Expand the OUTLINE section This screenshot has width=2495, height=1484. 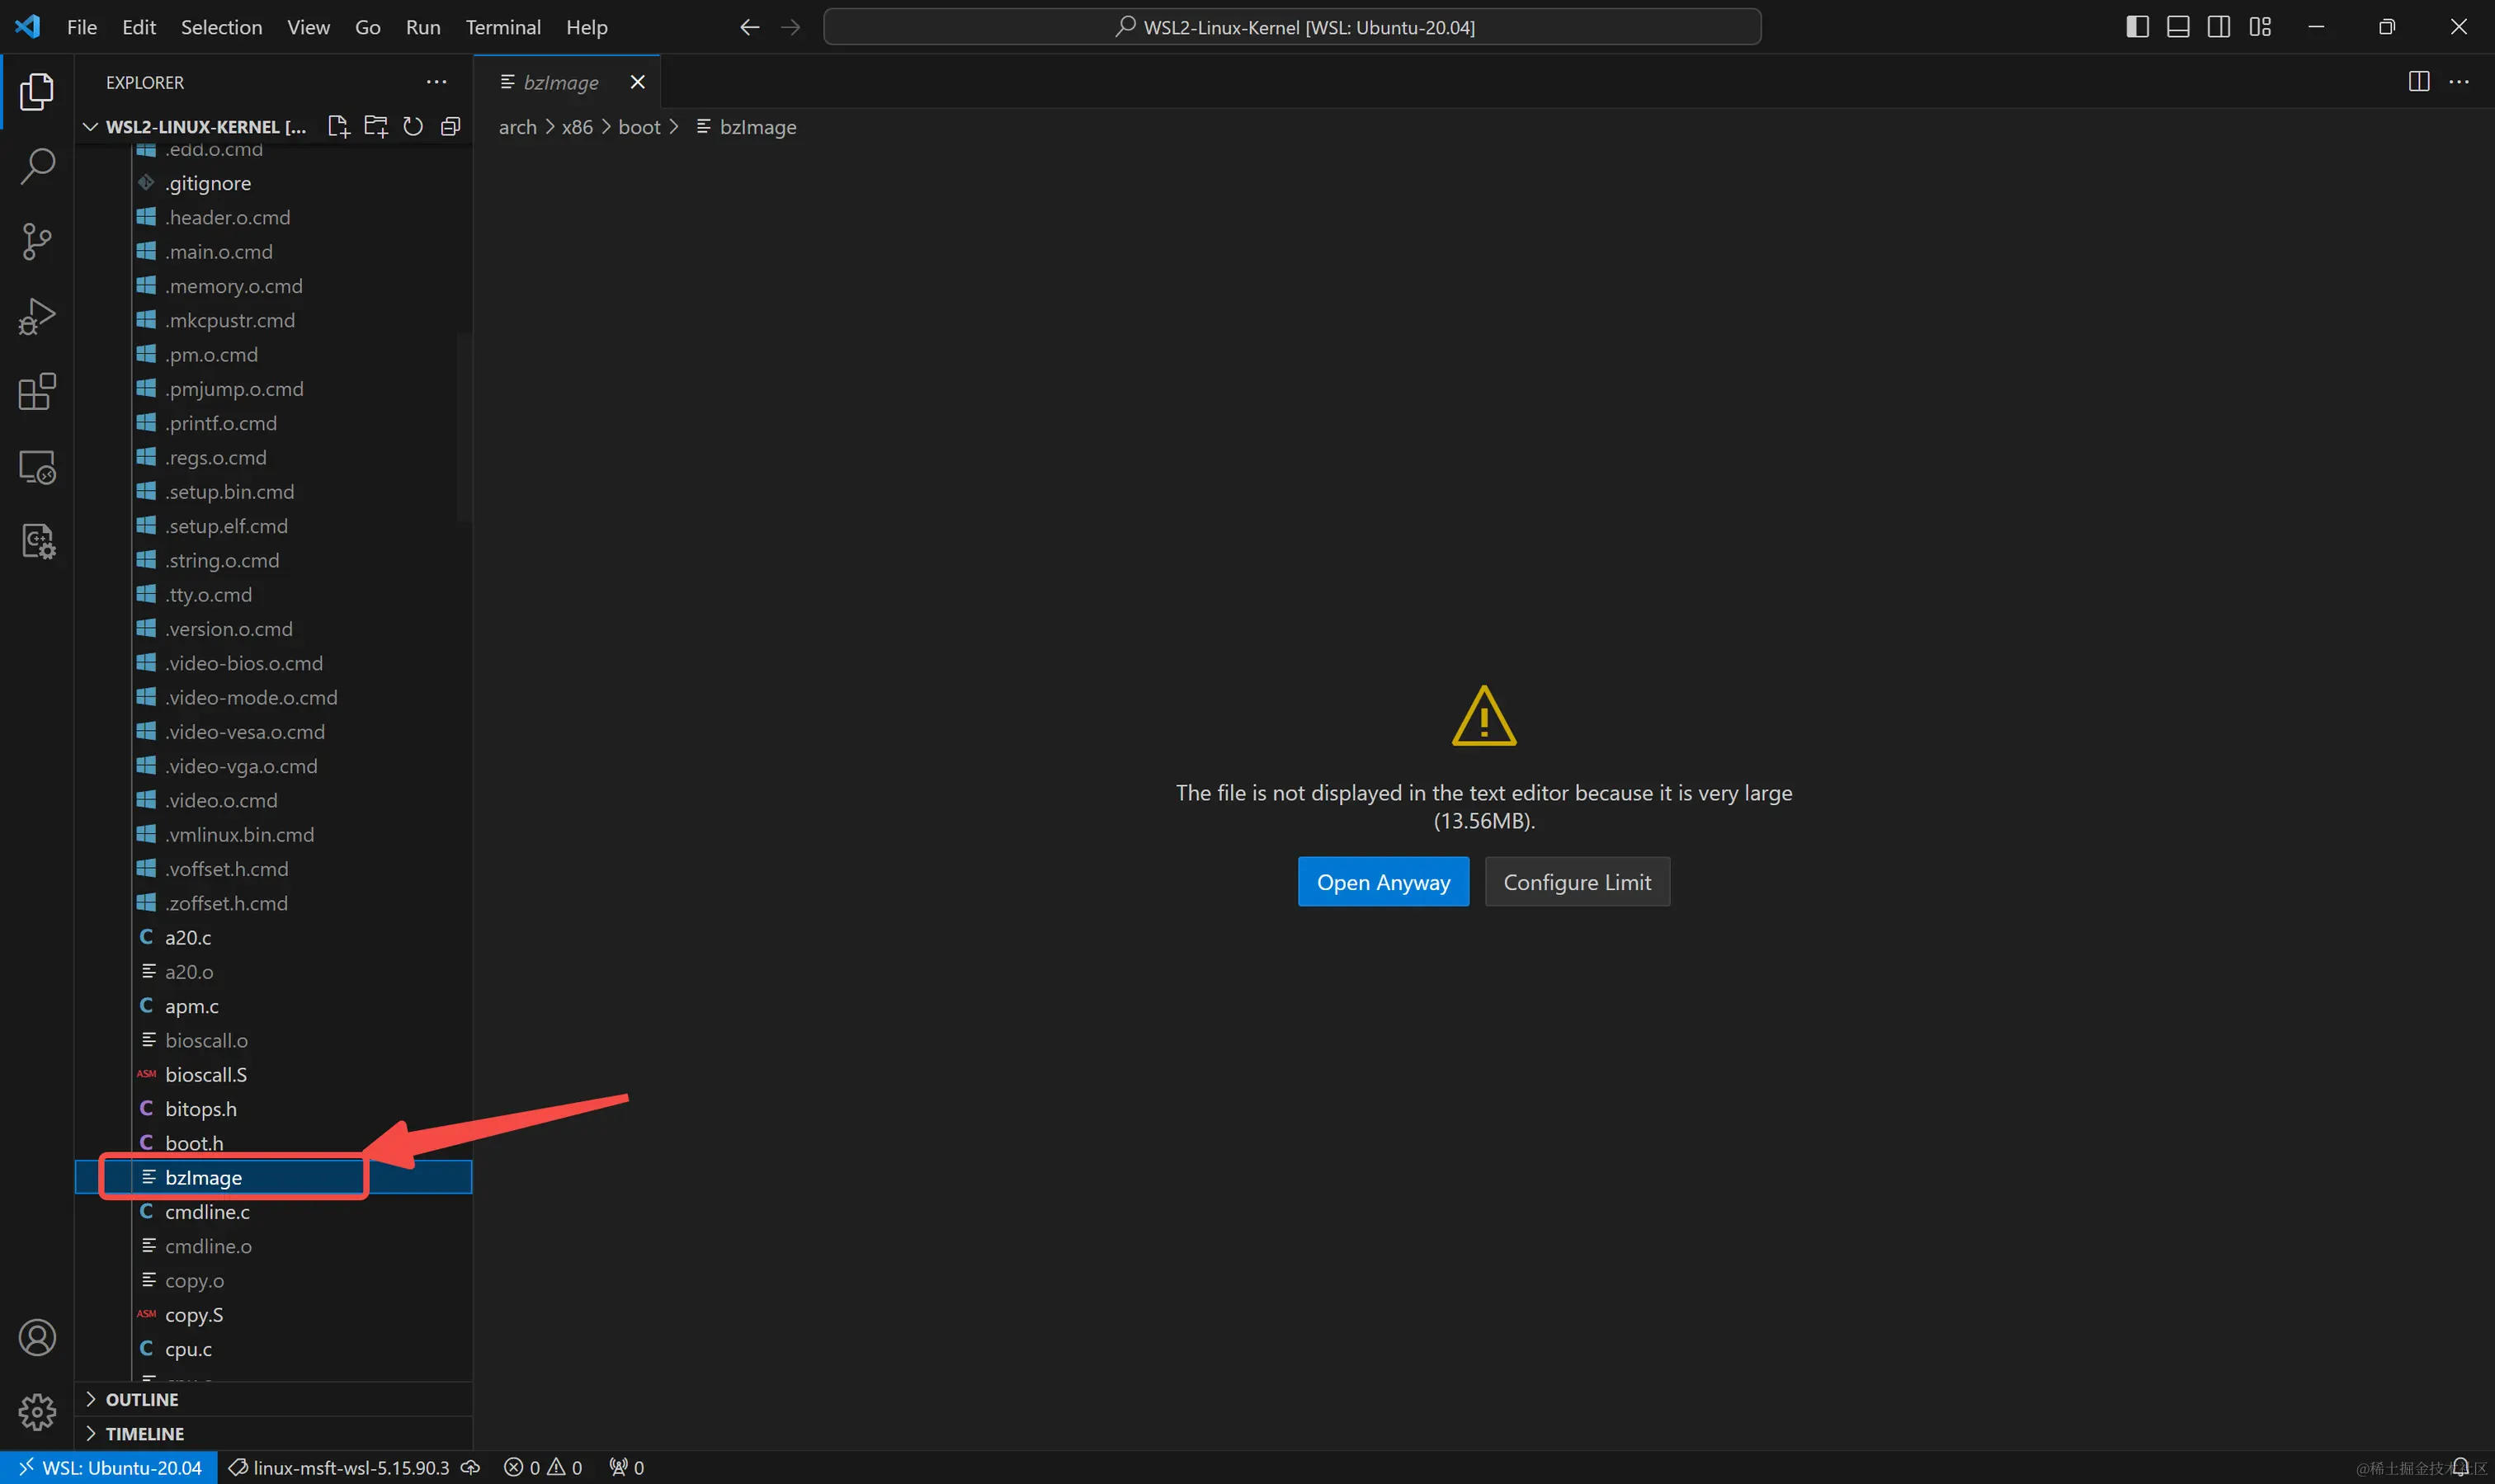[142, 1399]
